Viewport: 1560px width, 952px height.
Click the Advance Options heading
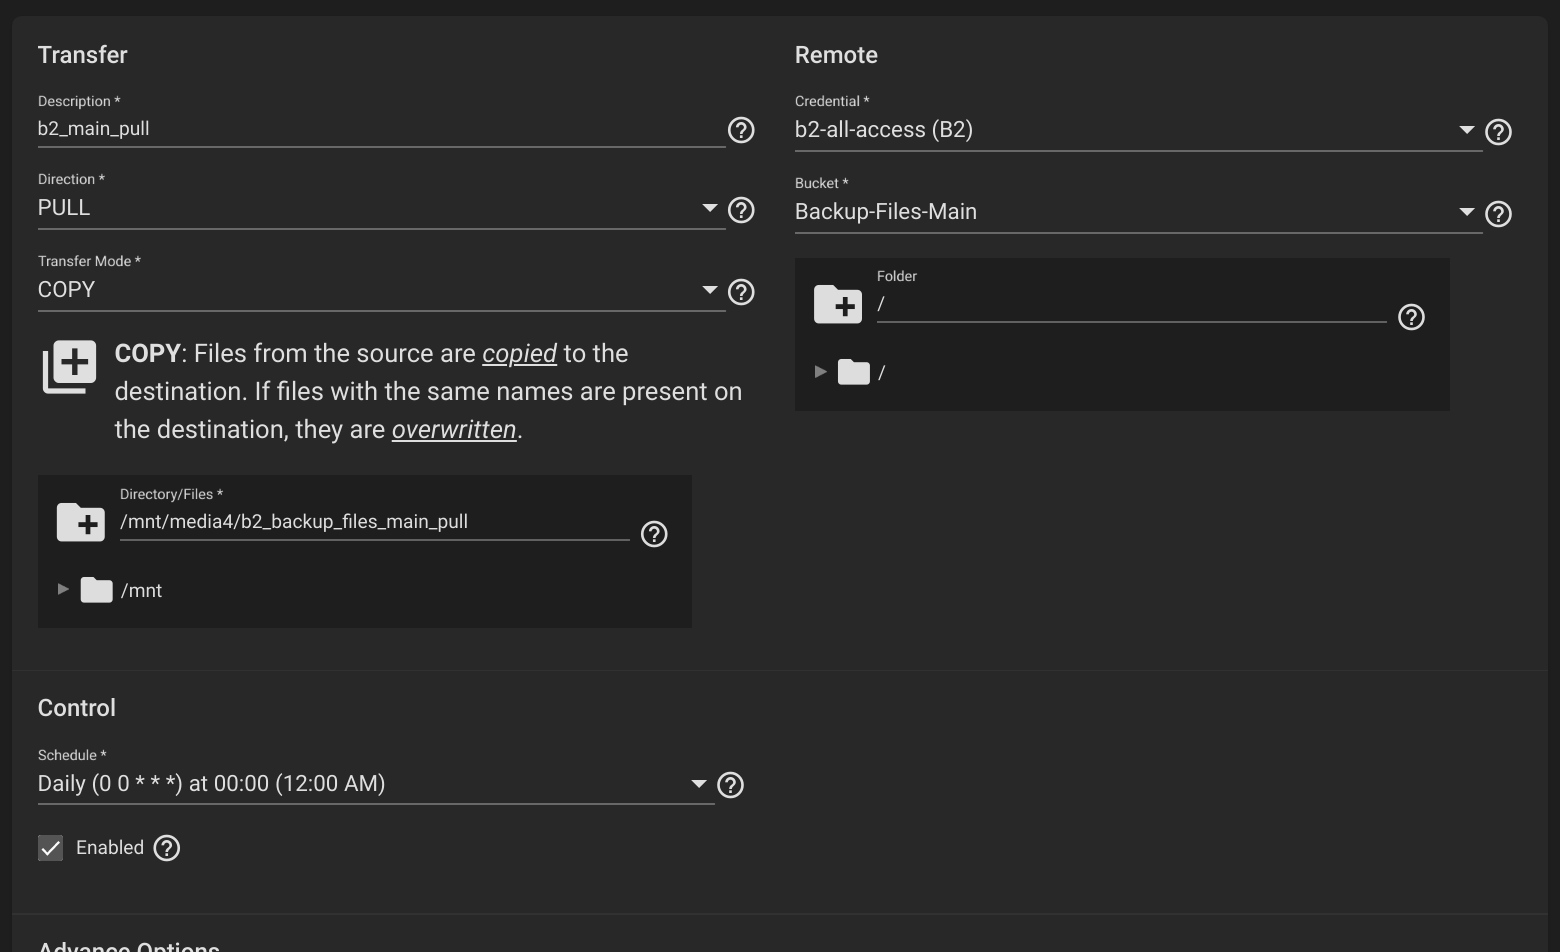click(x=129, y=946)
